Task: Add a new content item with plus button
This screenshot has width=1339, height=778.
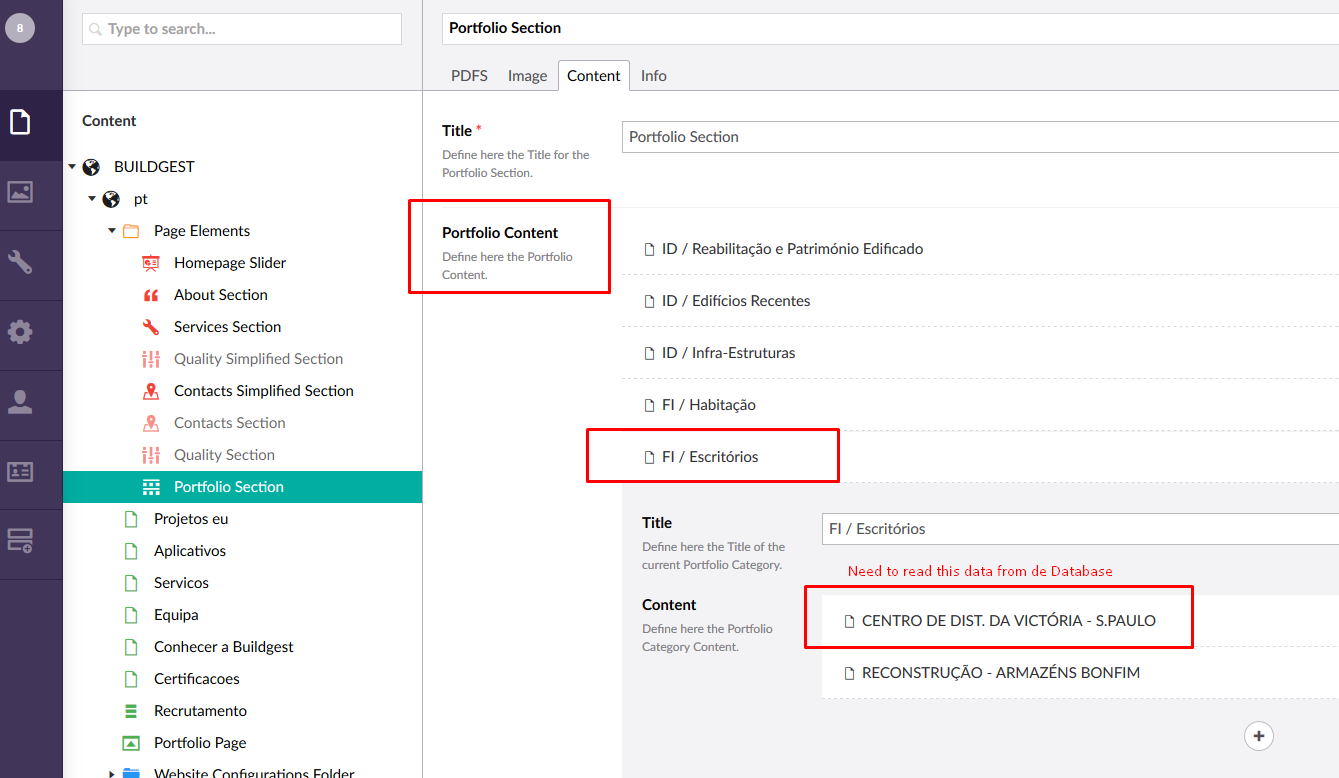Action: pos(1259,736)
